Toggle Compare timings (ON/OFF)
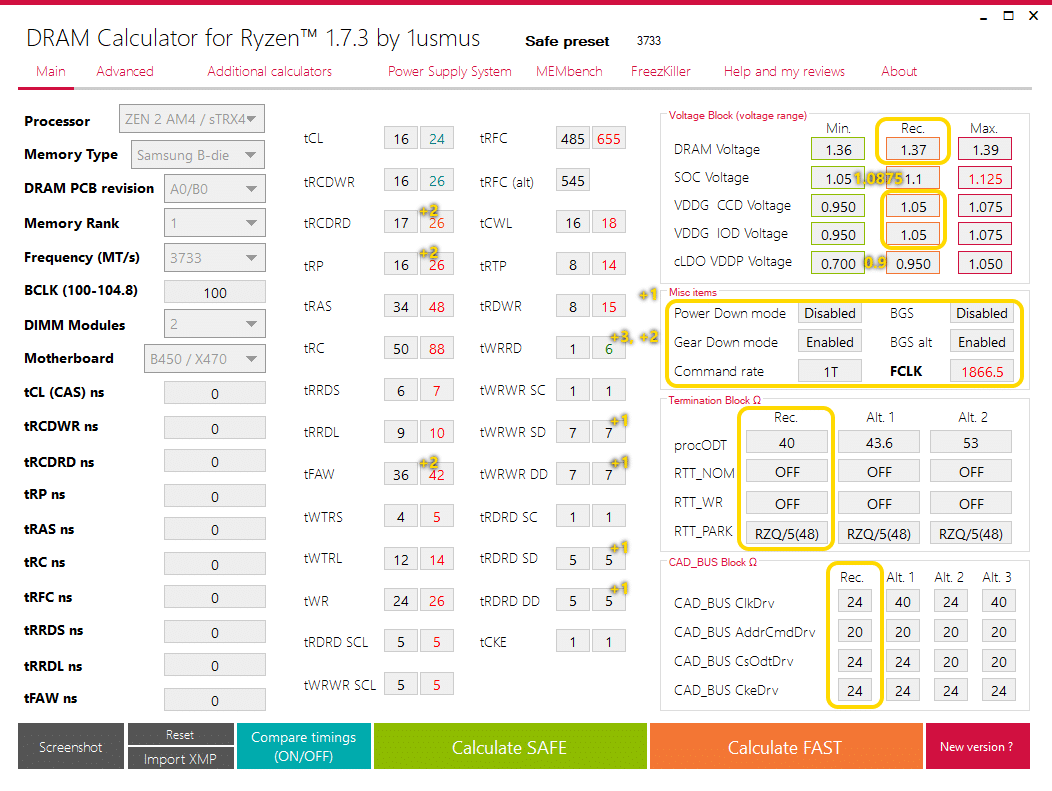Screen dimensions: 1052x791 click(303, 746)
